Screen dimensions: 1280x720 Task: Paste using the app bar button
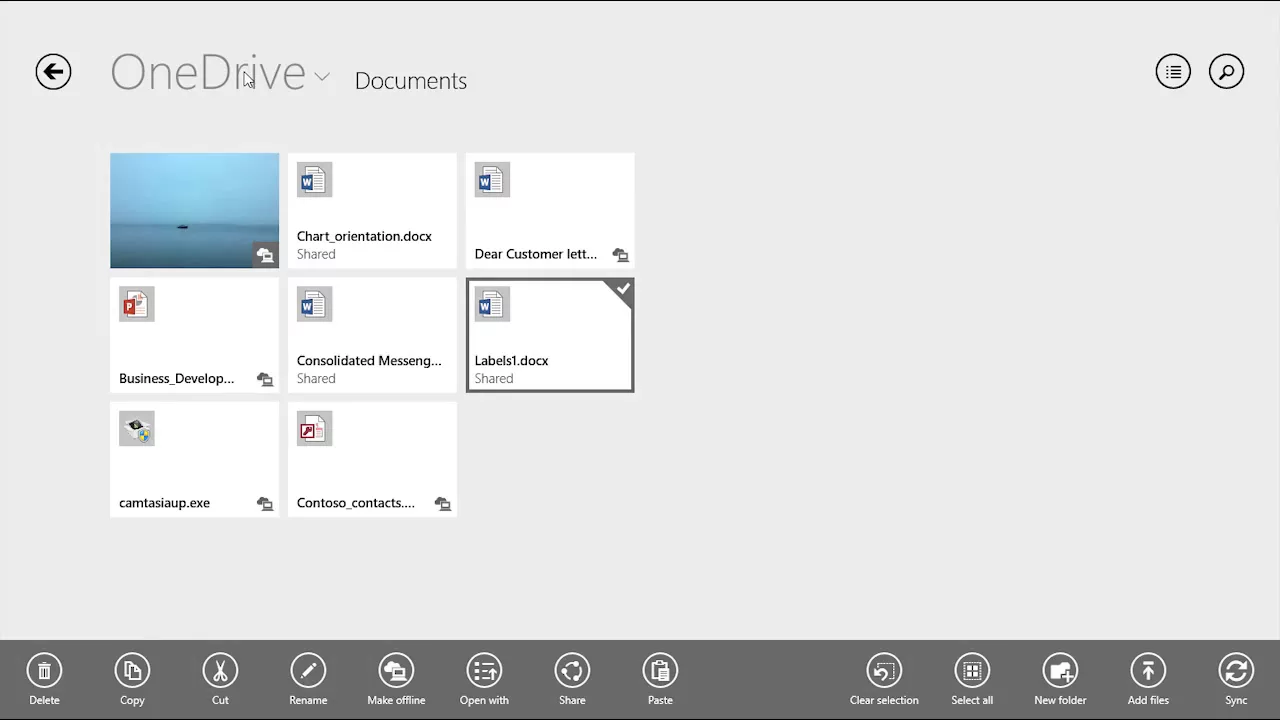click(660, 680)
